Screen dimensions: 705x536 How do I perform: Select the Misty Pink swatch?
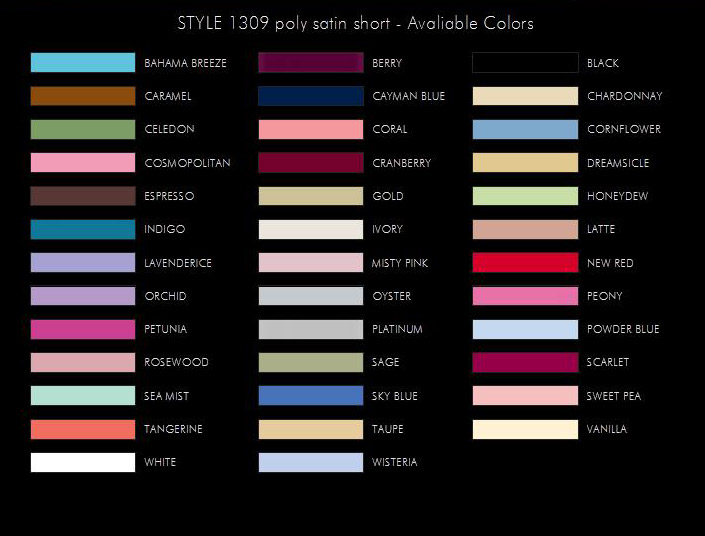click(x=311, y=262)
